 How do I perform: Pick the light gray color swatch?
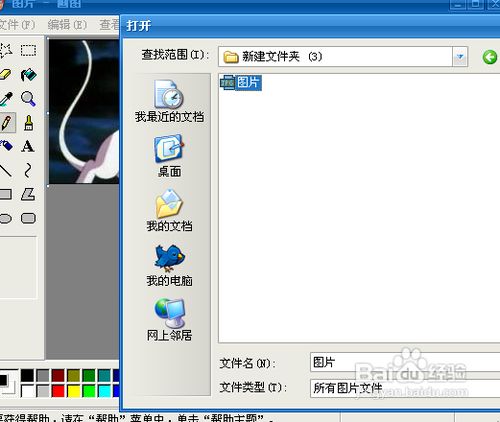[43, 391]
